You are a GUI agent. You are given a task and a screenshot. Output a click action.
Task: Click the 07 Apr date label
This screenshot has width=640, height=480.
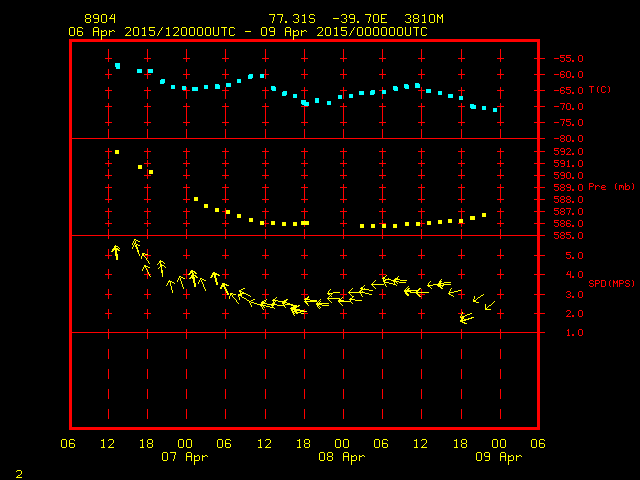(x=184, y=457)
